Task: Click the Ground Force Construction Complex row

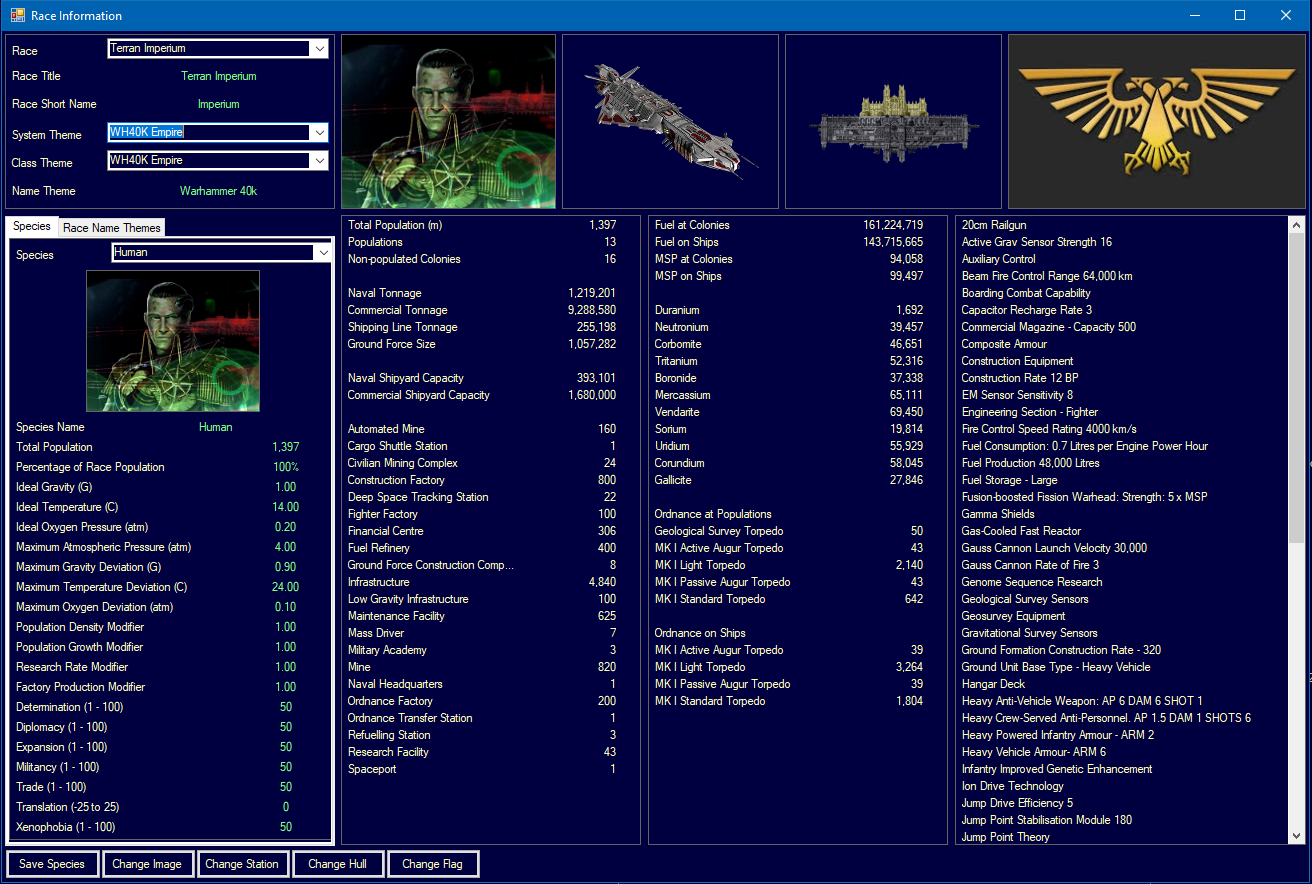Action: coord(482,565)
